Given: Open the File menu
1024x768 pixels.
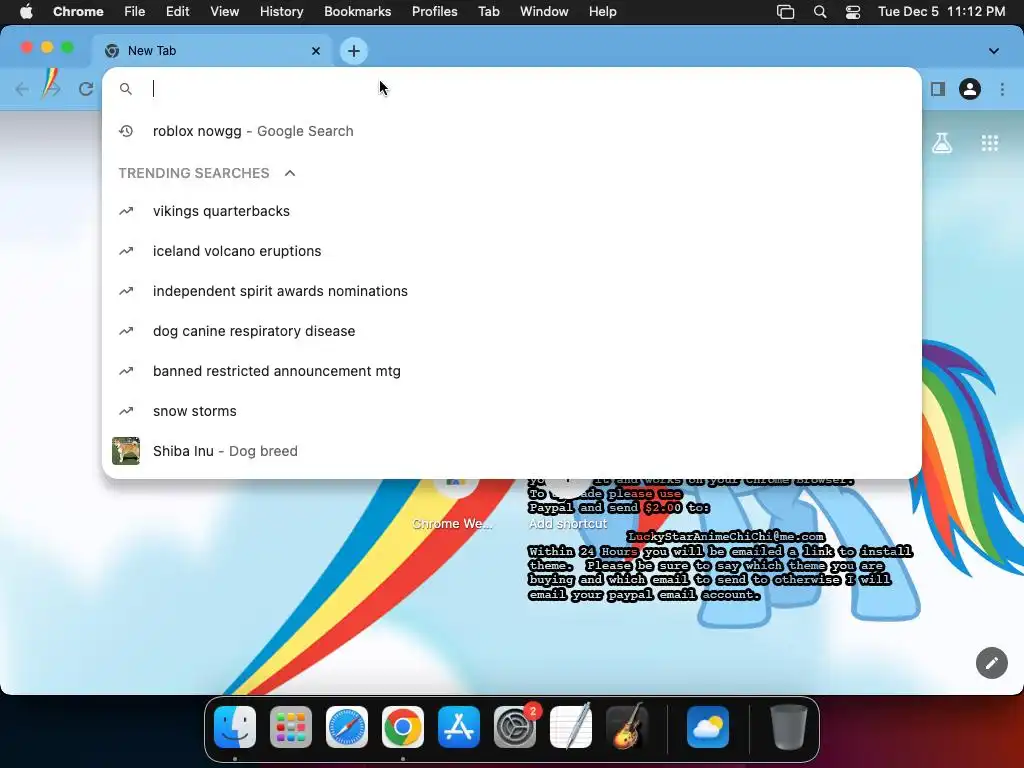Looking at the screenshot, I should (135, 12).
